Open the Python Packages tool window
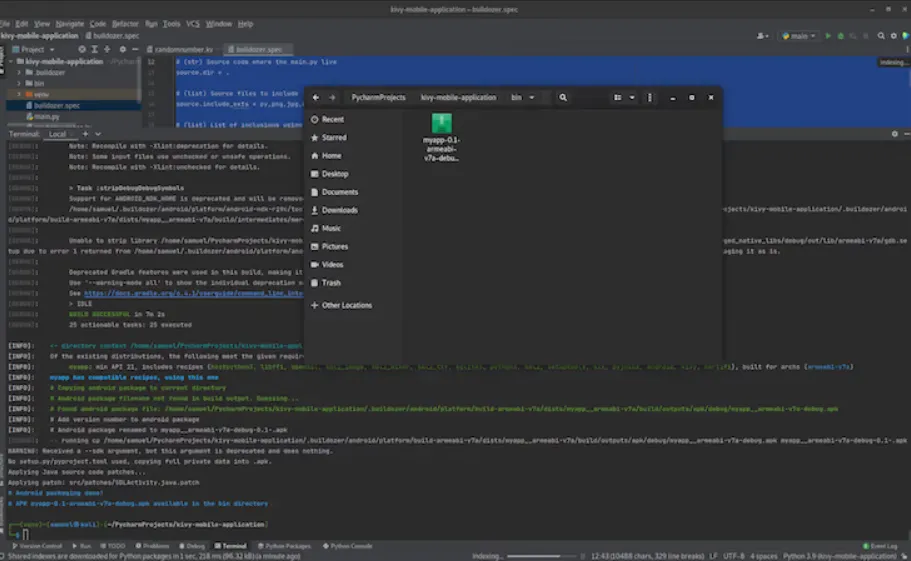Image resolution: width=911 pixels, height=561 pixels. coord(284,546)
